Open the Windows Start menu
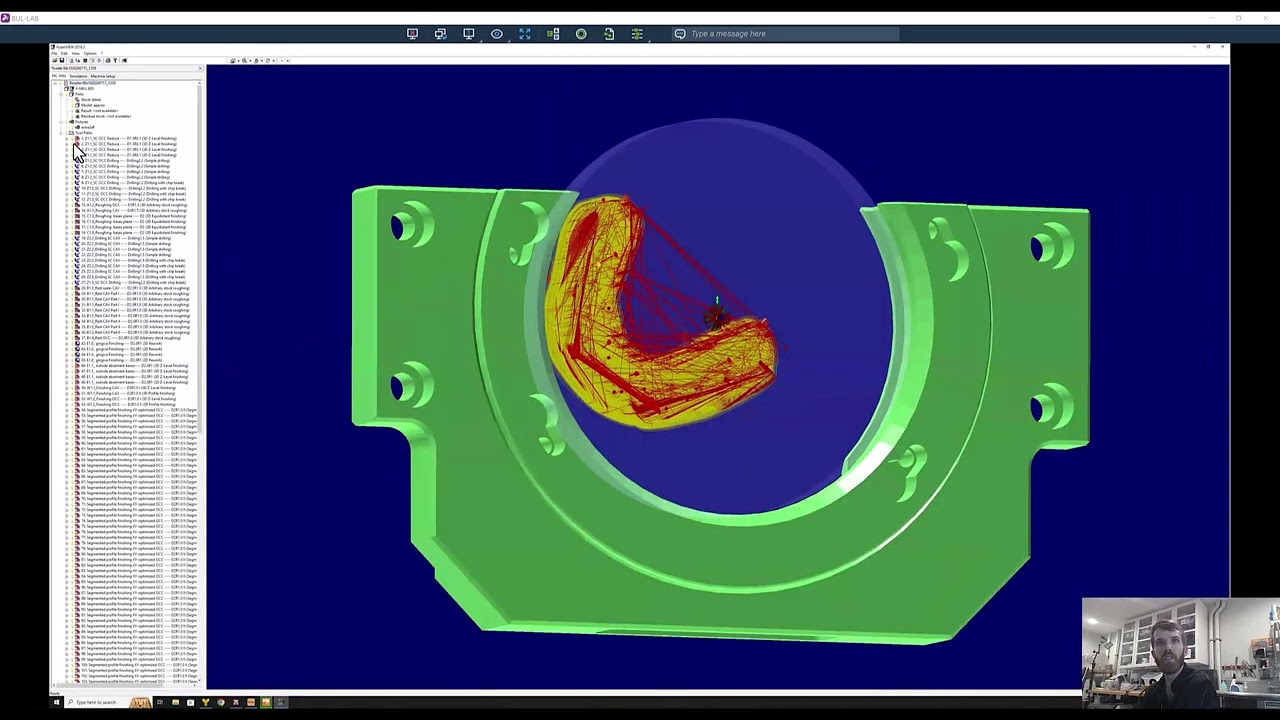 click(x=56, y=702)
